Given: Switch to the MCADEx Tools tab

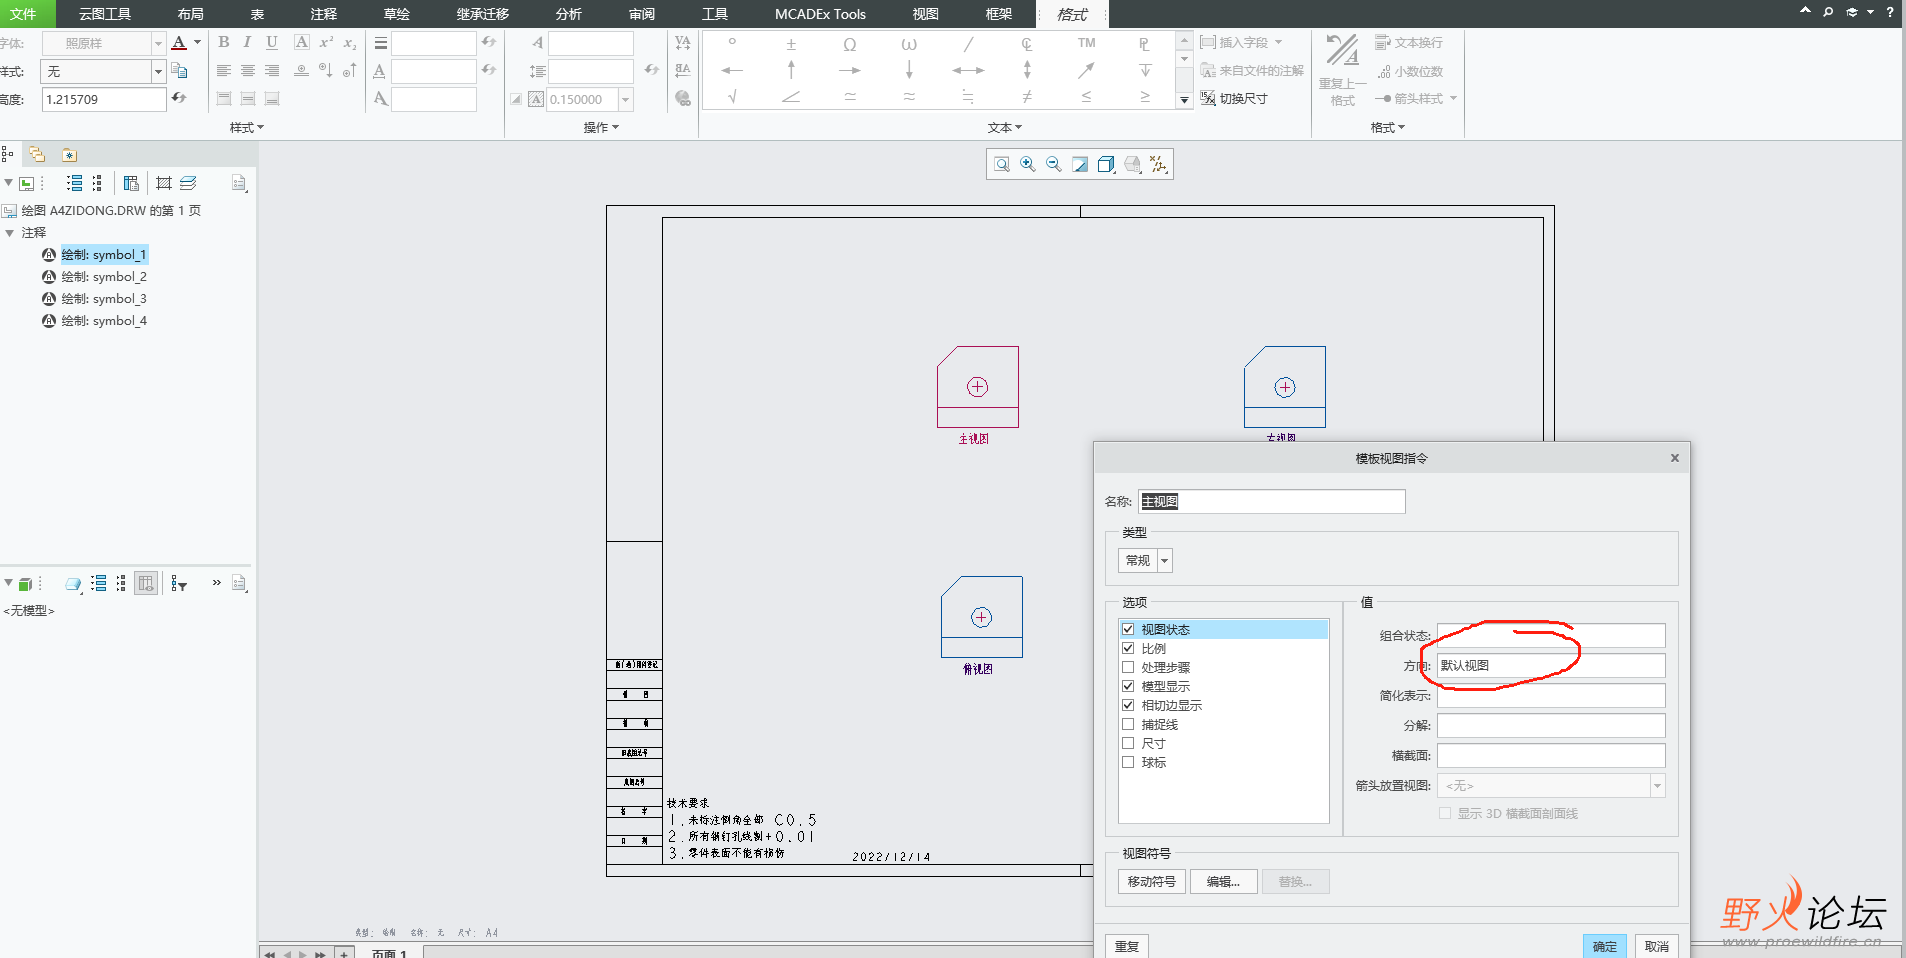Looking at the screenshot, I should pyautogui.click(x=820, y=14).
